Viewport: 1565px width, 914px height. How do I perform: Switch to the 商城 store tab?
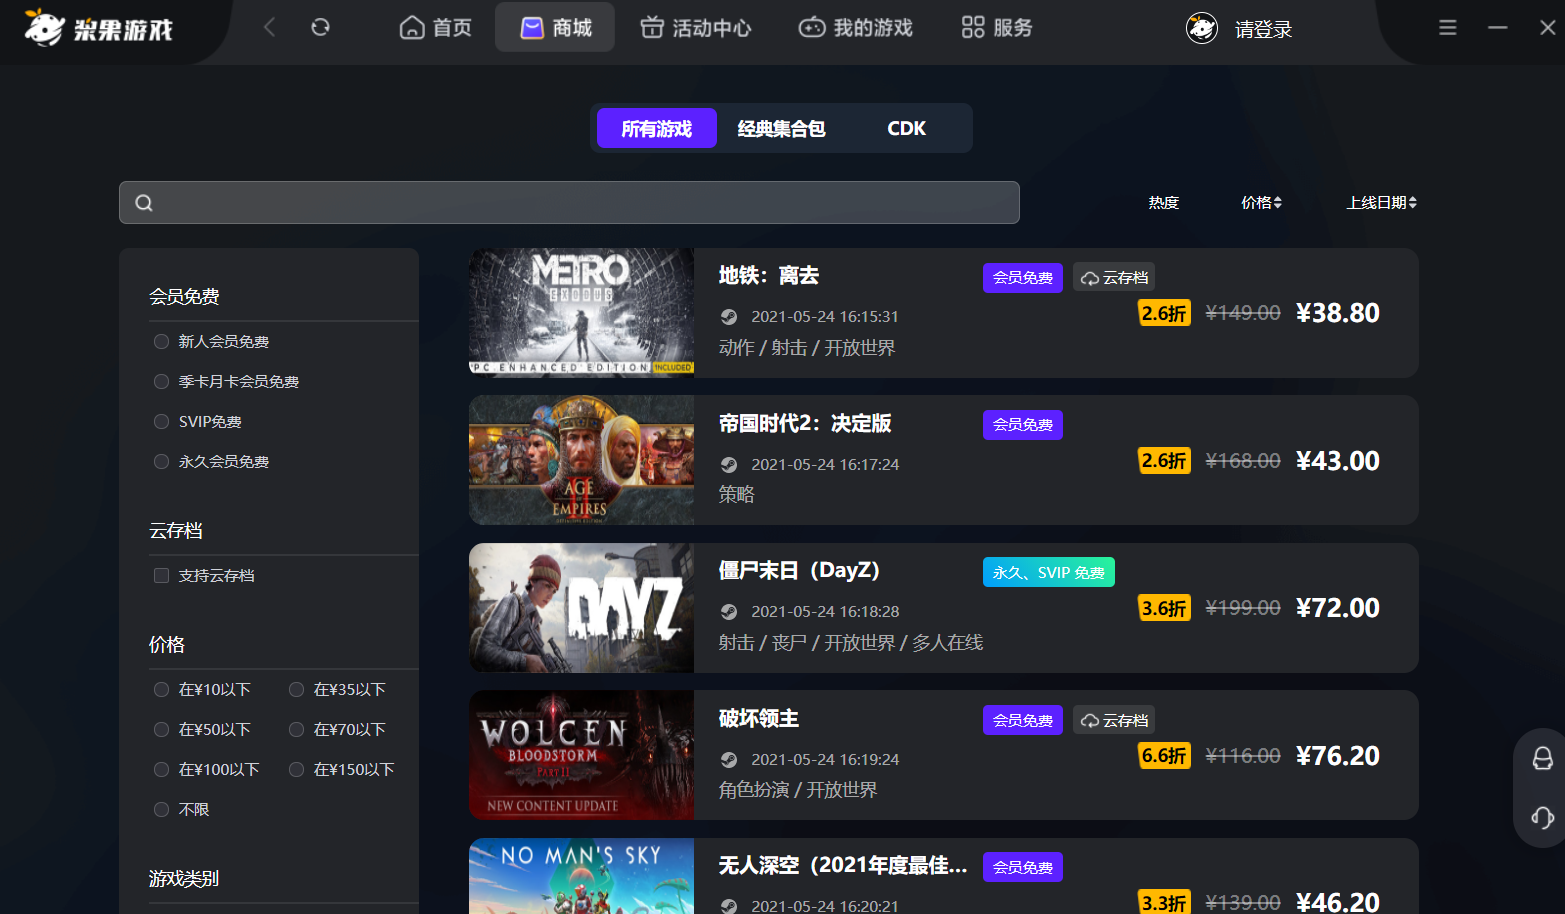pos(555,27)
